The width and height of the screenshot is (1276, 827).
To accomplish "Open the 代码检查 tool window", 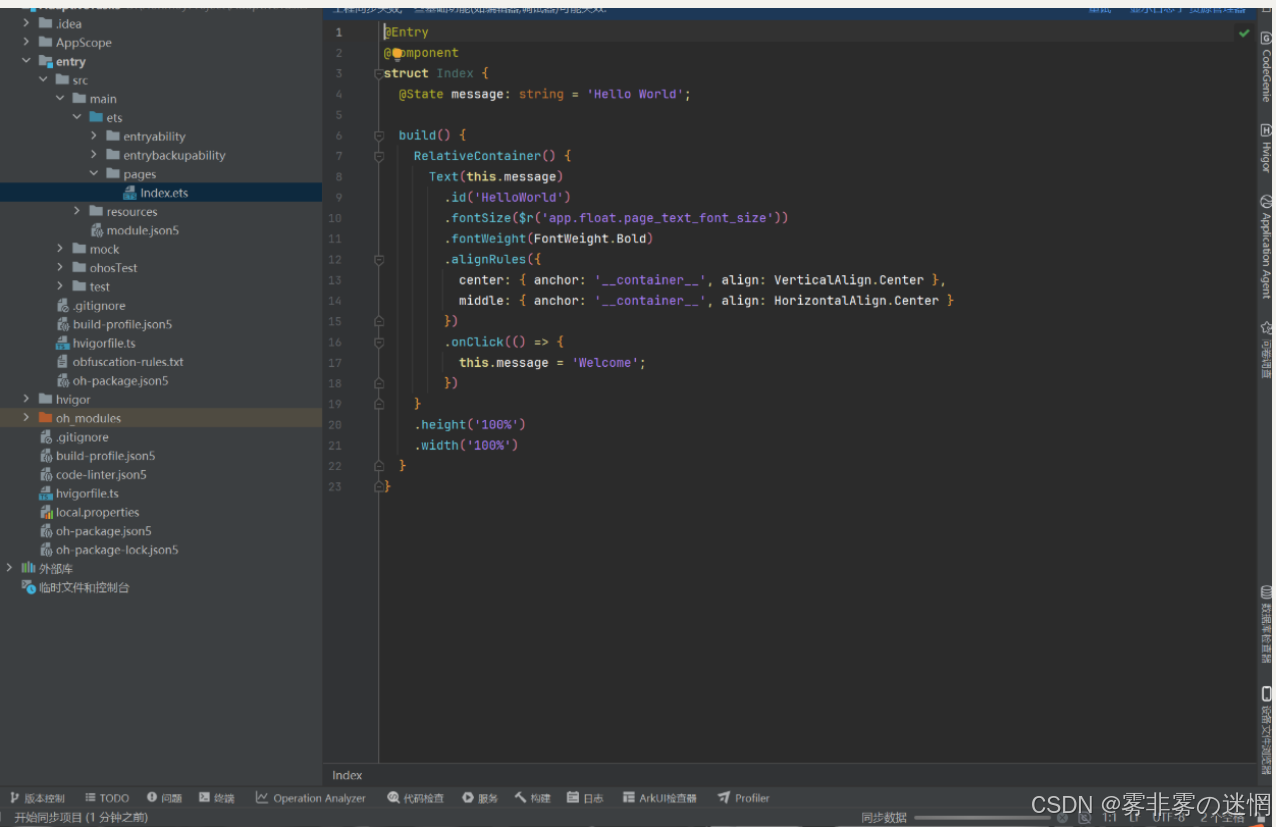I will pyautogui.click(x=415, y=798).
